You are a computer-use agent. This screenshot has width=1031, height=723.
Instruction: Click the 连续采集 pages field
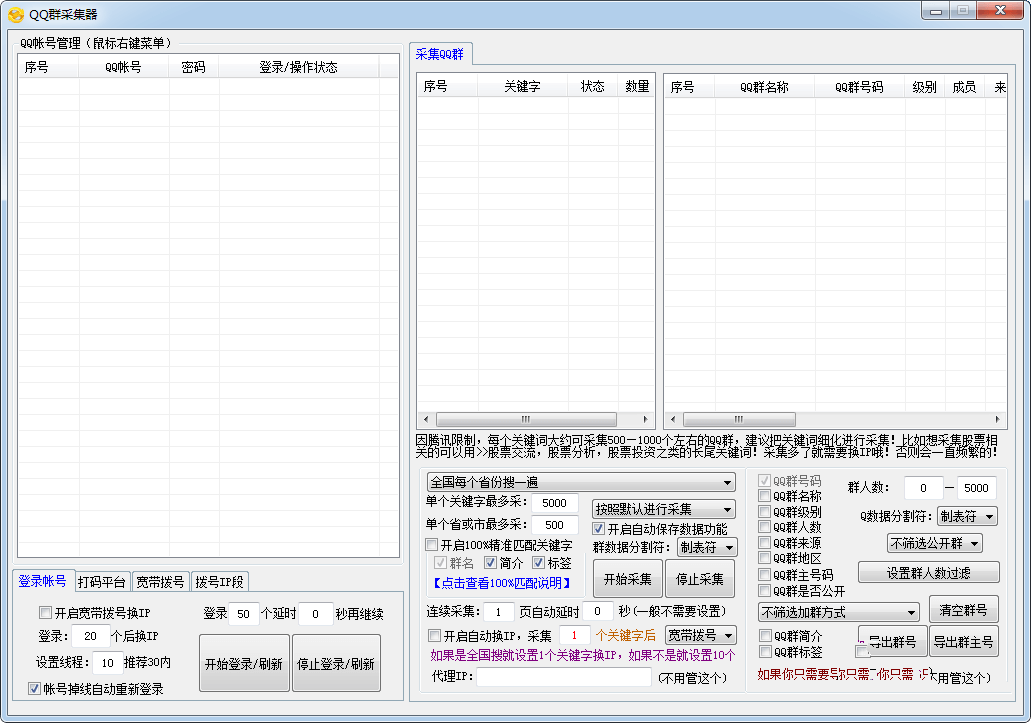tap(498, 611)
